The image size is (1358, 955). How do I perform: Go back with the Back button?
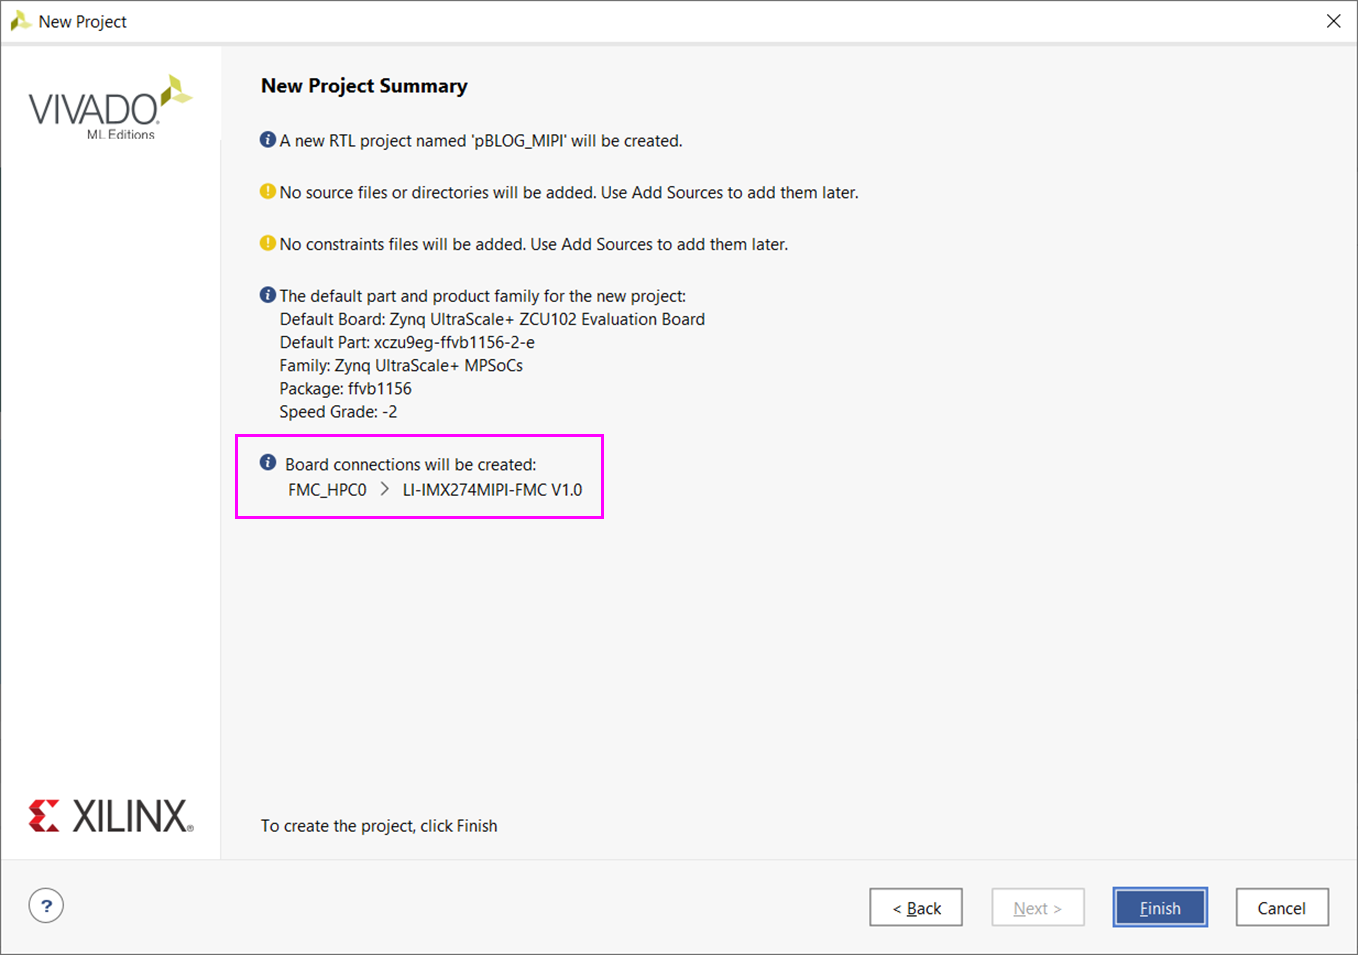916,908
